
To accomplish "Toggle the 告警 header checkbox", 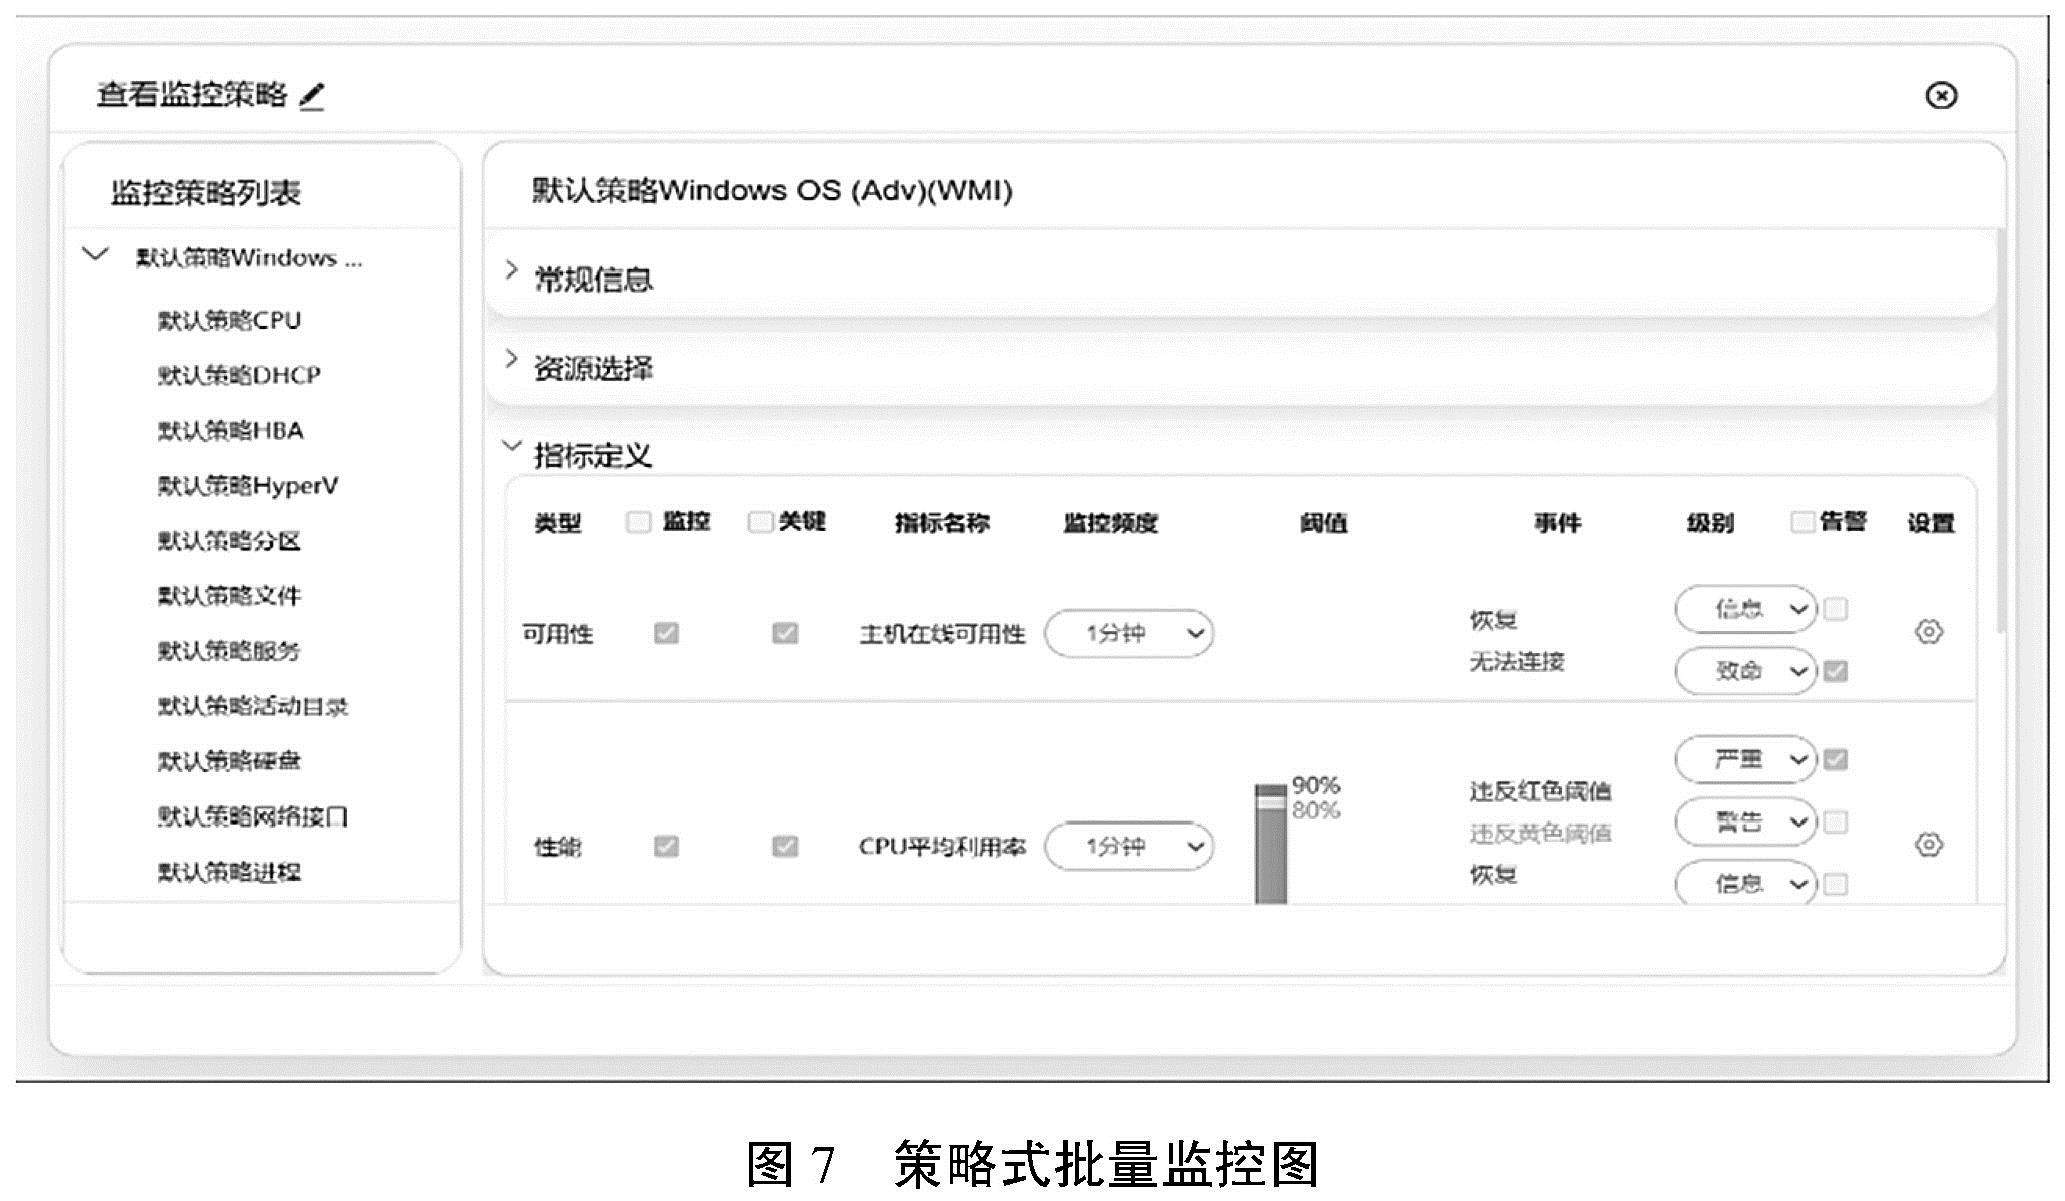I will pyautogui.click(x=1803, y=522).
